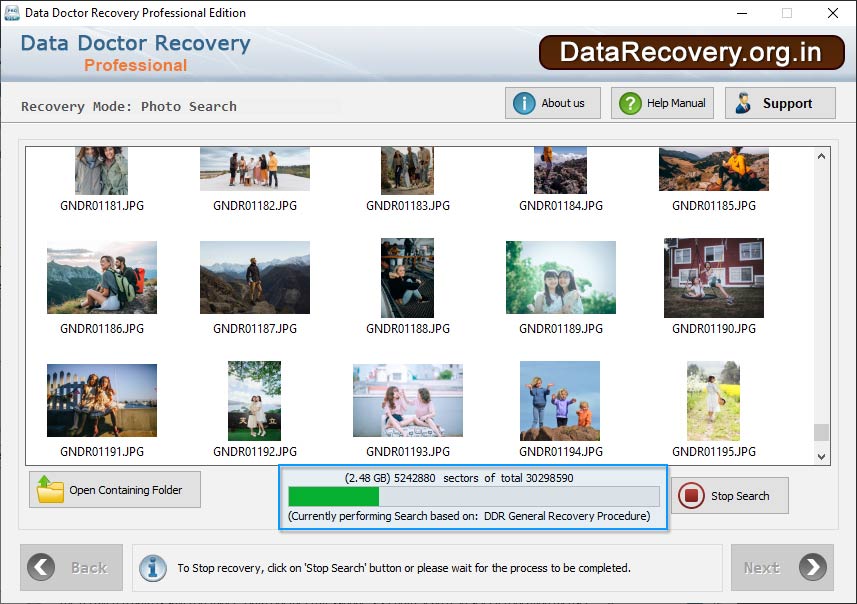The image size is (857, 604).
Task: Select thumbnail GNDR01193.JPG
Action: 408,400
